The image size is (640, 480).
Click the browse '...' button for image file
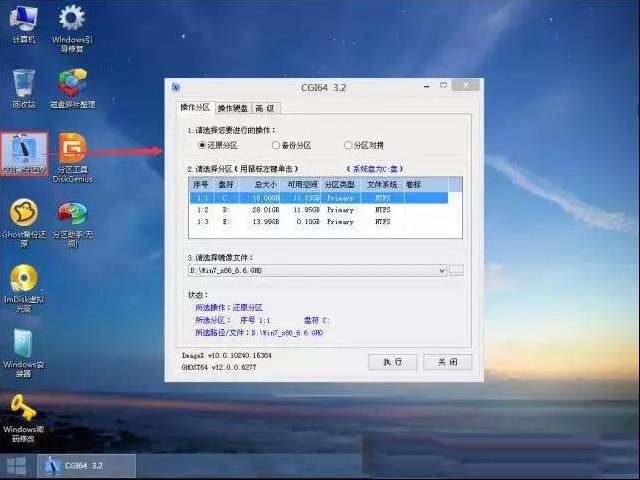(456, 271)
